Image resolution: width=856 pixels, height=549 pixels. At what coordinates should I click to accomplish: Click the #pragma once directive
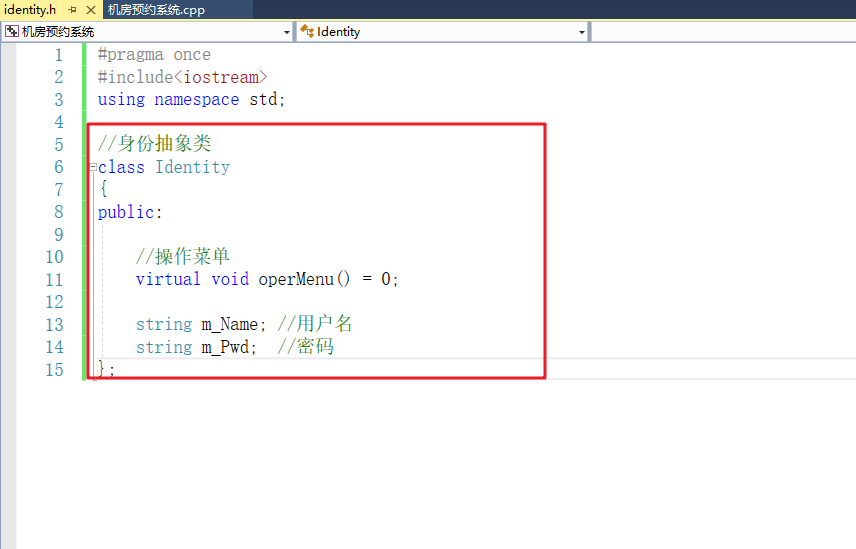154,55
